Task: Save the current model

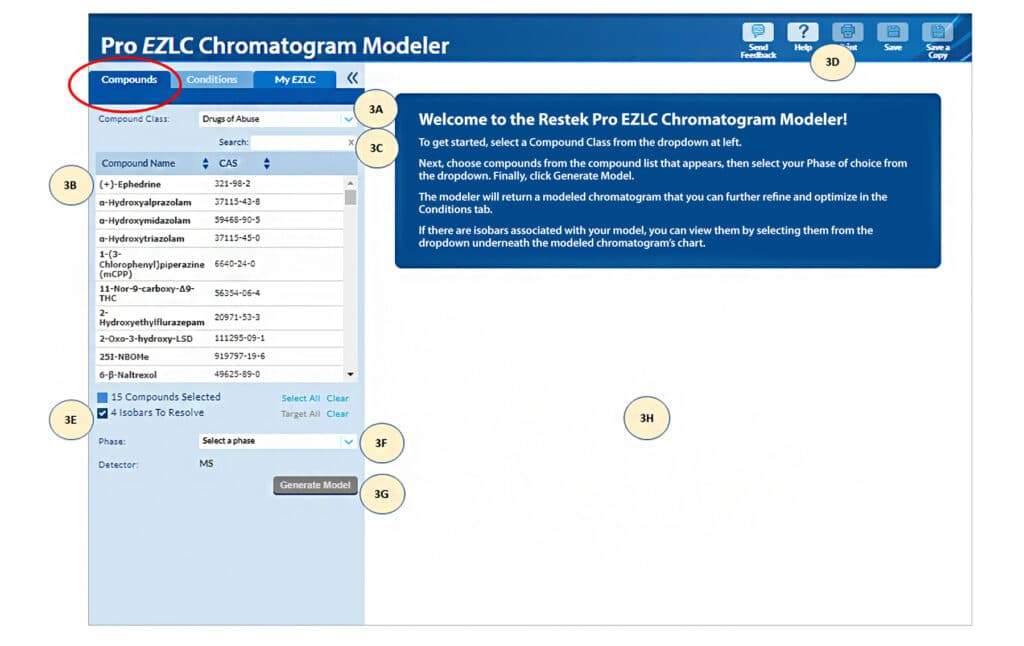Action: click(893, 33)
